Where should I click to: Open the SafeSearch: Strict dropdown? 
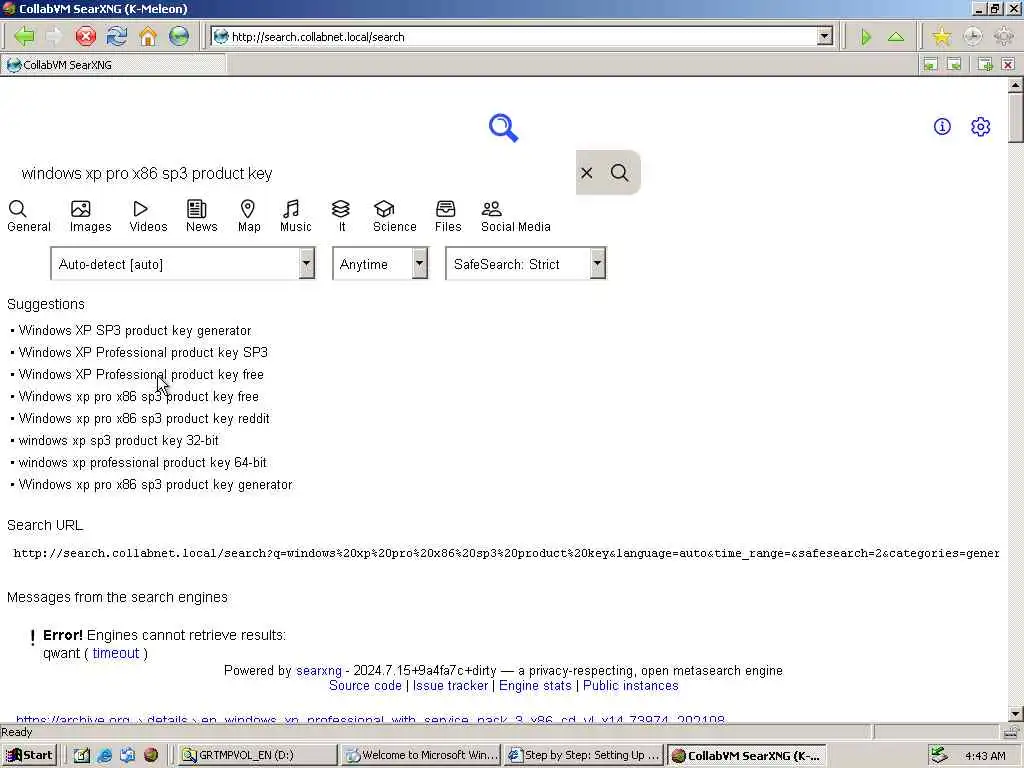(526, 264)
